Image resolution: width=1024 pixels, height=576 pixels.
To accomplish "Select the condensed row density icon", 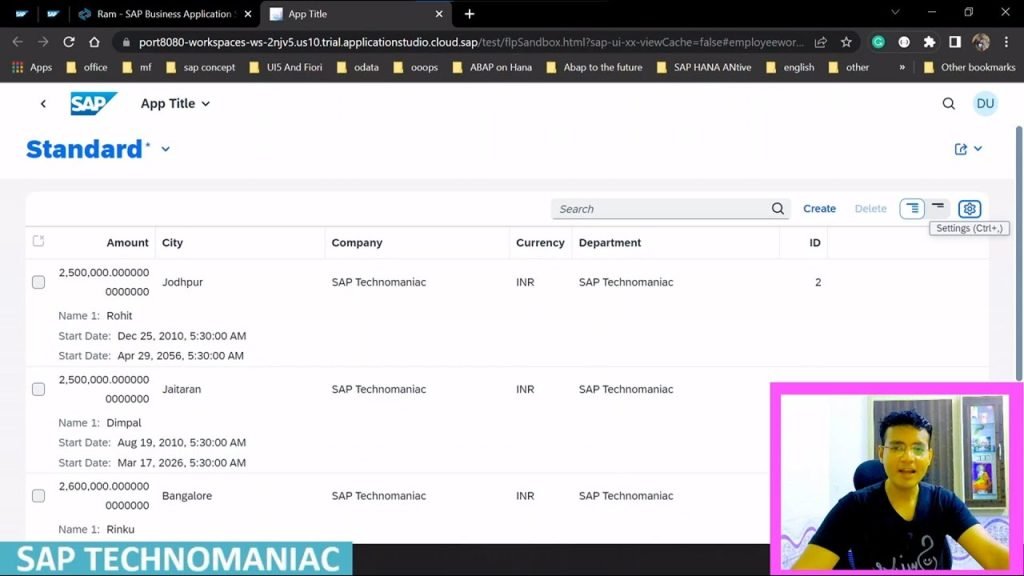I will click(x=937, y=208).
